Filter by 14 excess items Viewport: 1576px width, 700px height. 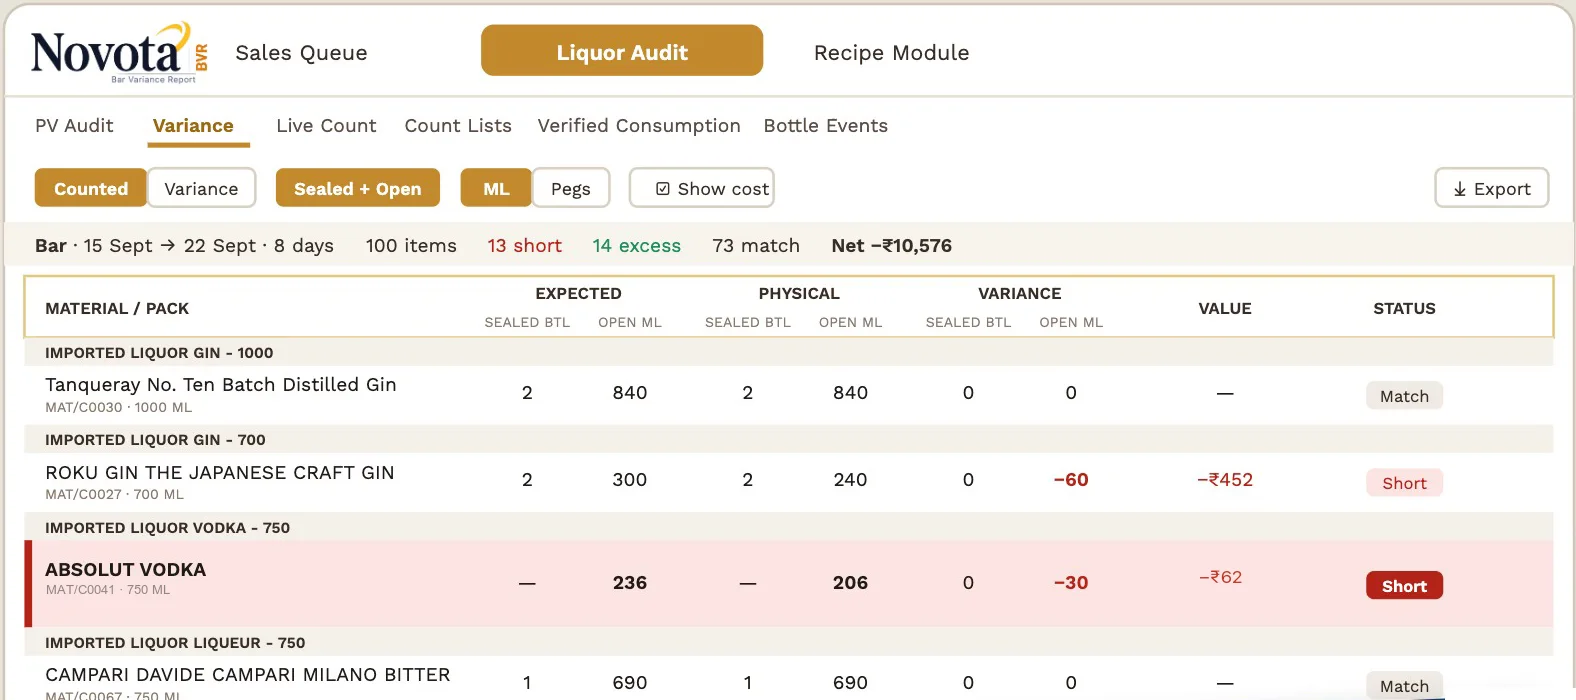click(636, 246)
